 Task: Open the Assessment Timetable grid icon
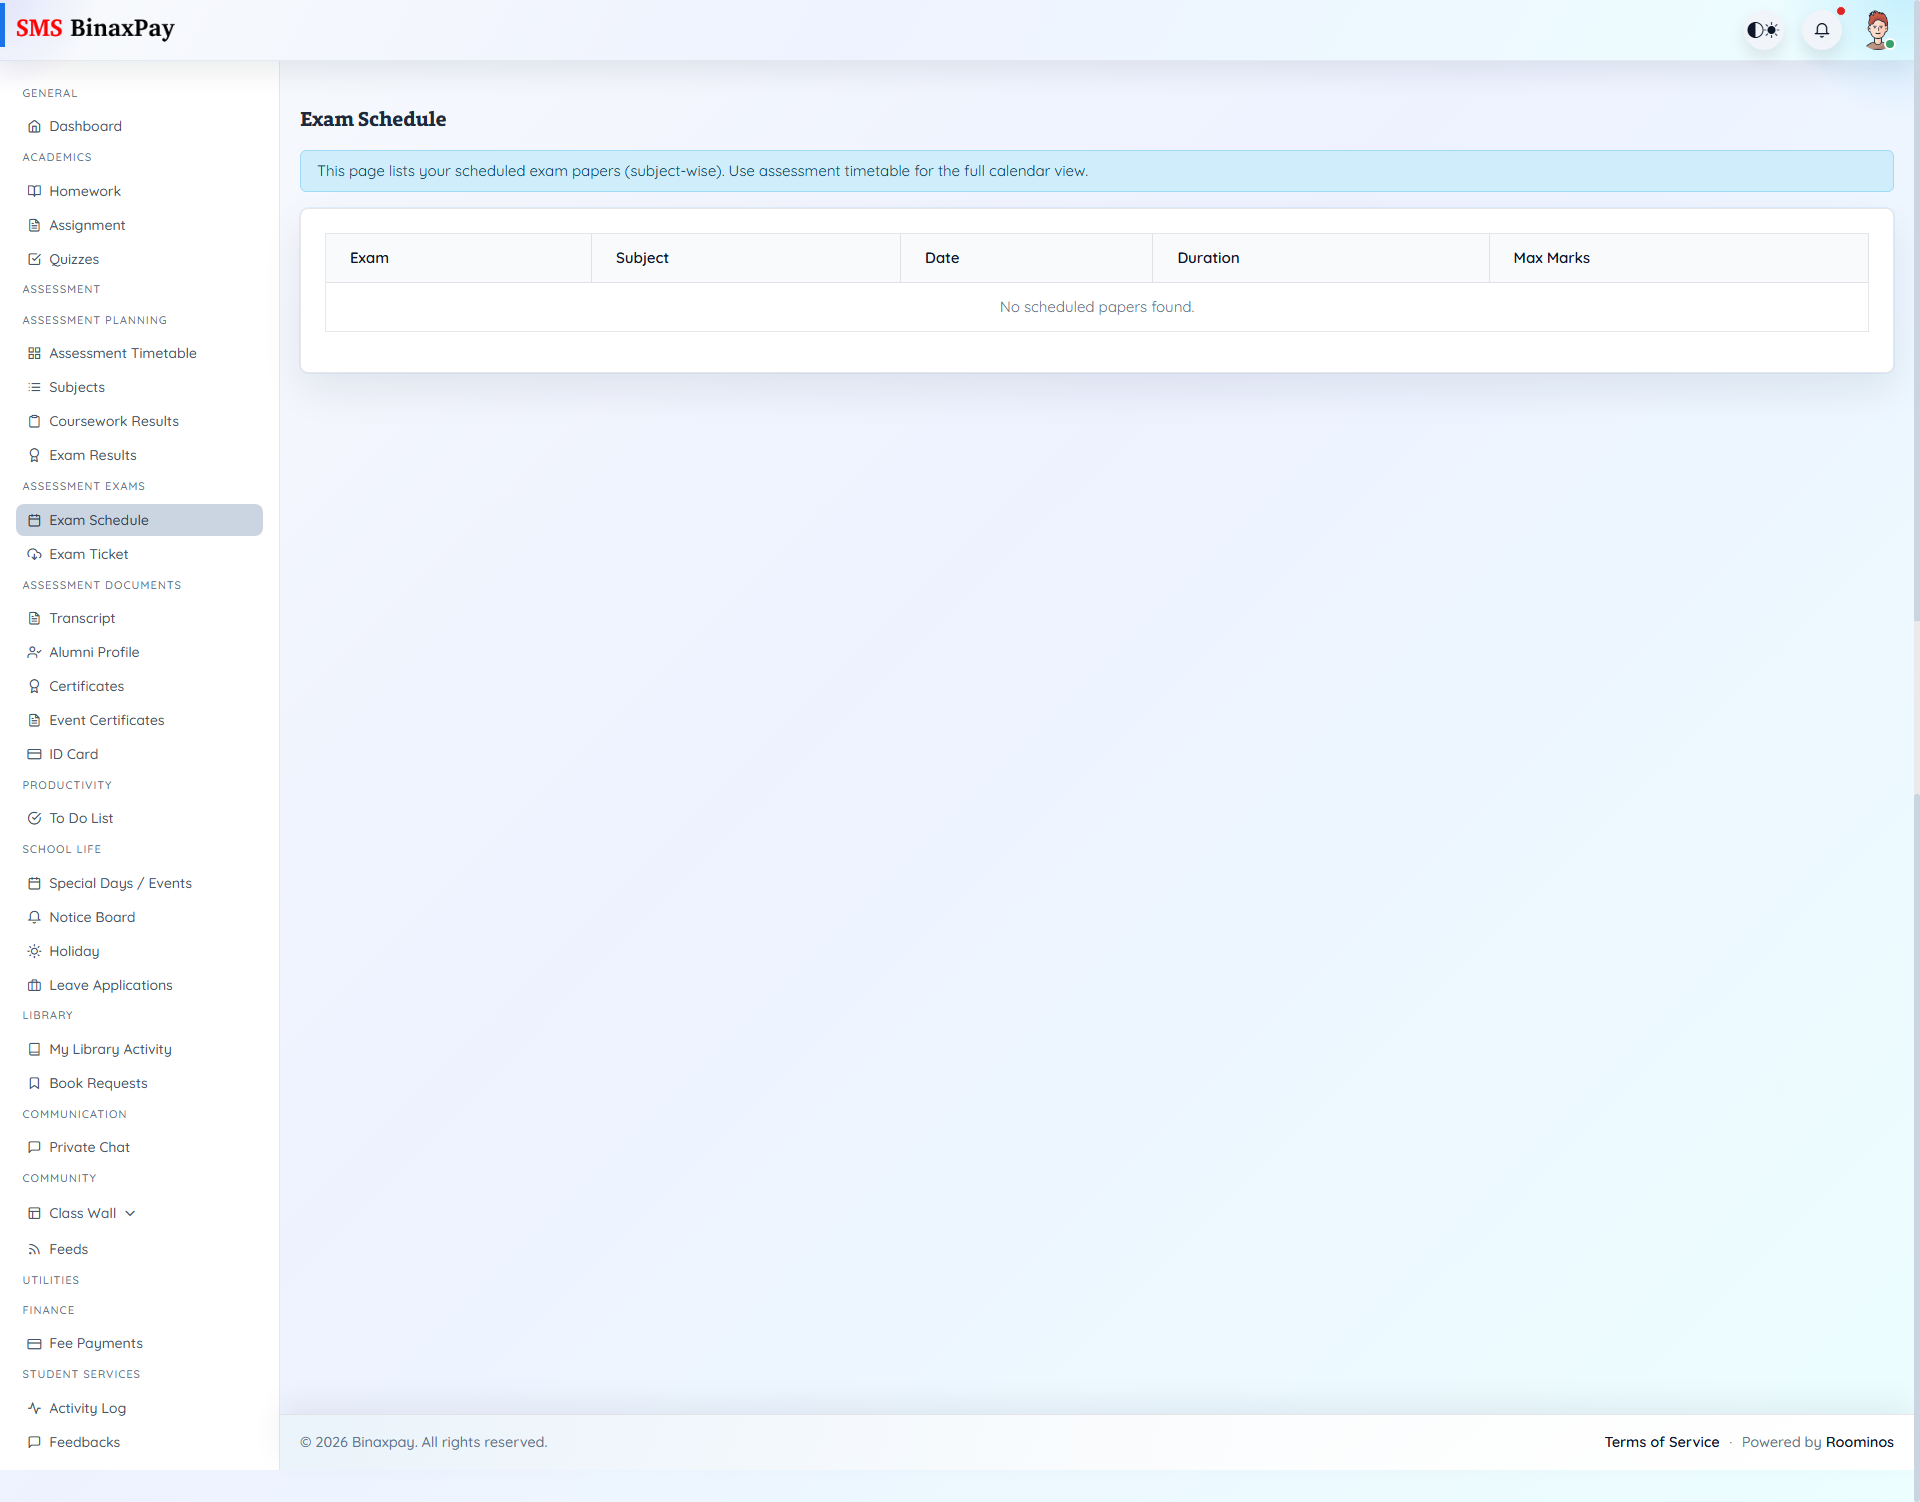(x=34, y=353)
